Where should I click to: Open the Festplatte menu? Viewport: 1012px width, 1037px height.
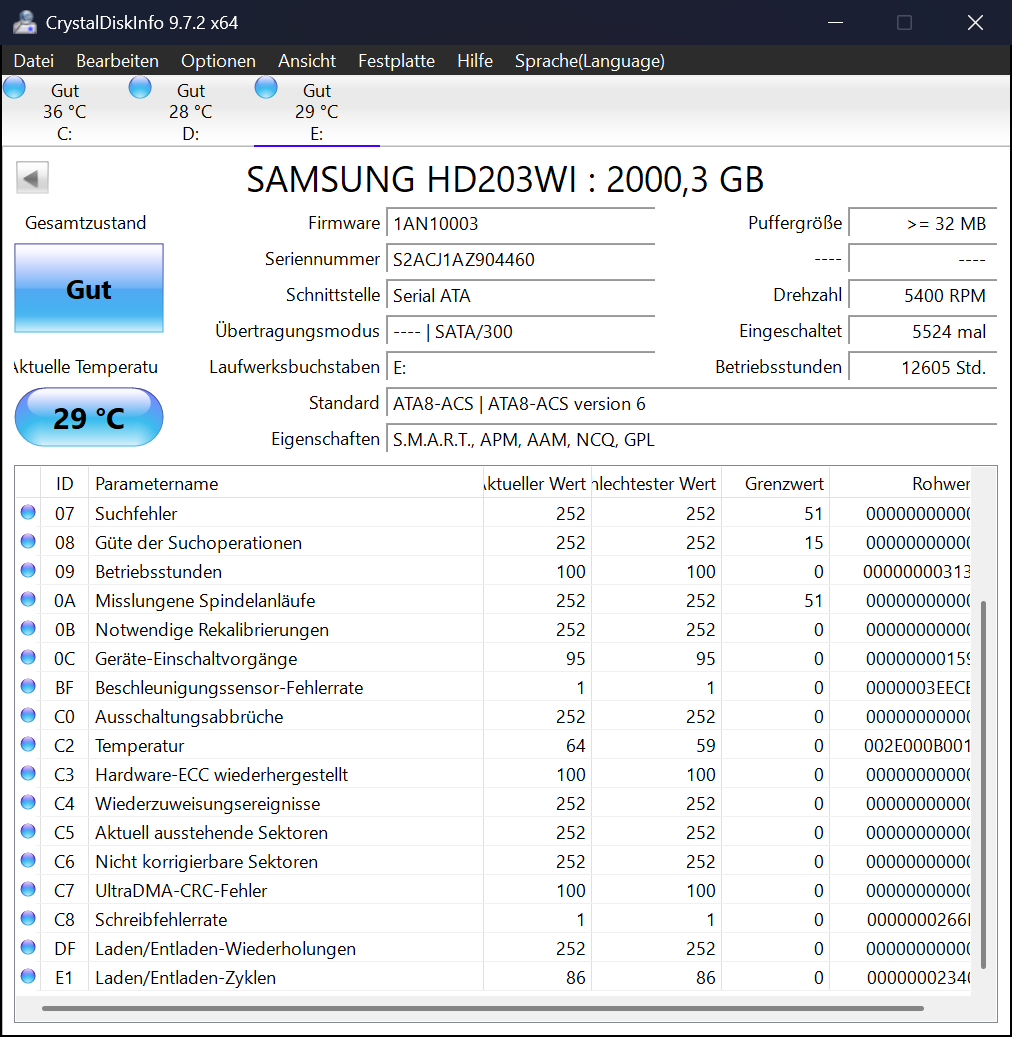coord(396,61)
